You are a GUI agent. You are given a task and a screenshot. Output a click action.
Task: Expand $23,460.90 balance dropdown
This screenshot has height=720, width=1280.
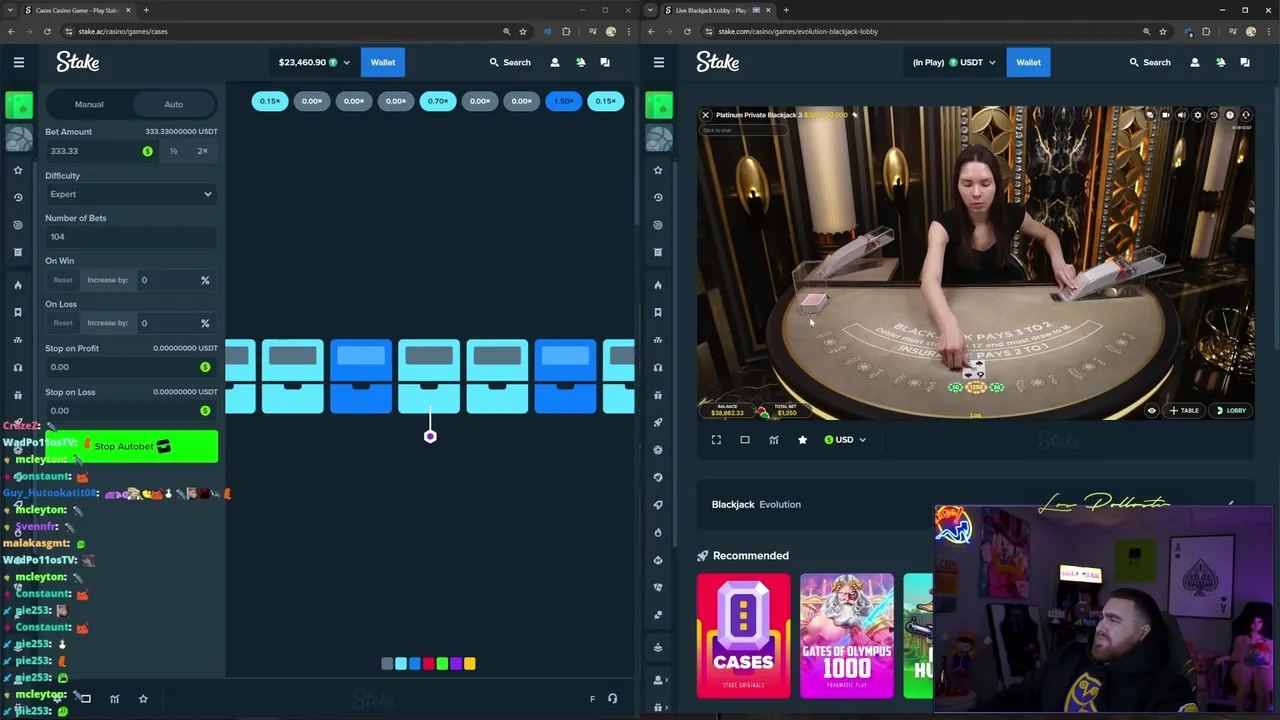tap(314, 62)
